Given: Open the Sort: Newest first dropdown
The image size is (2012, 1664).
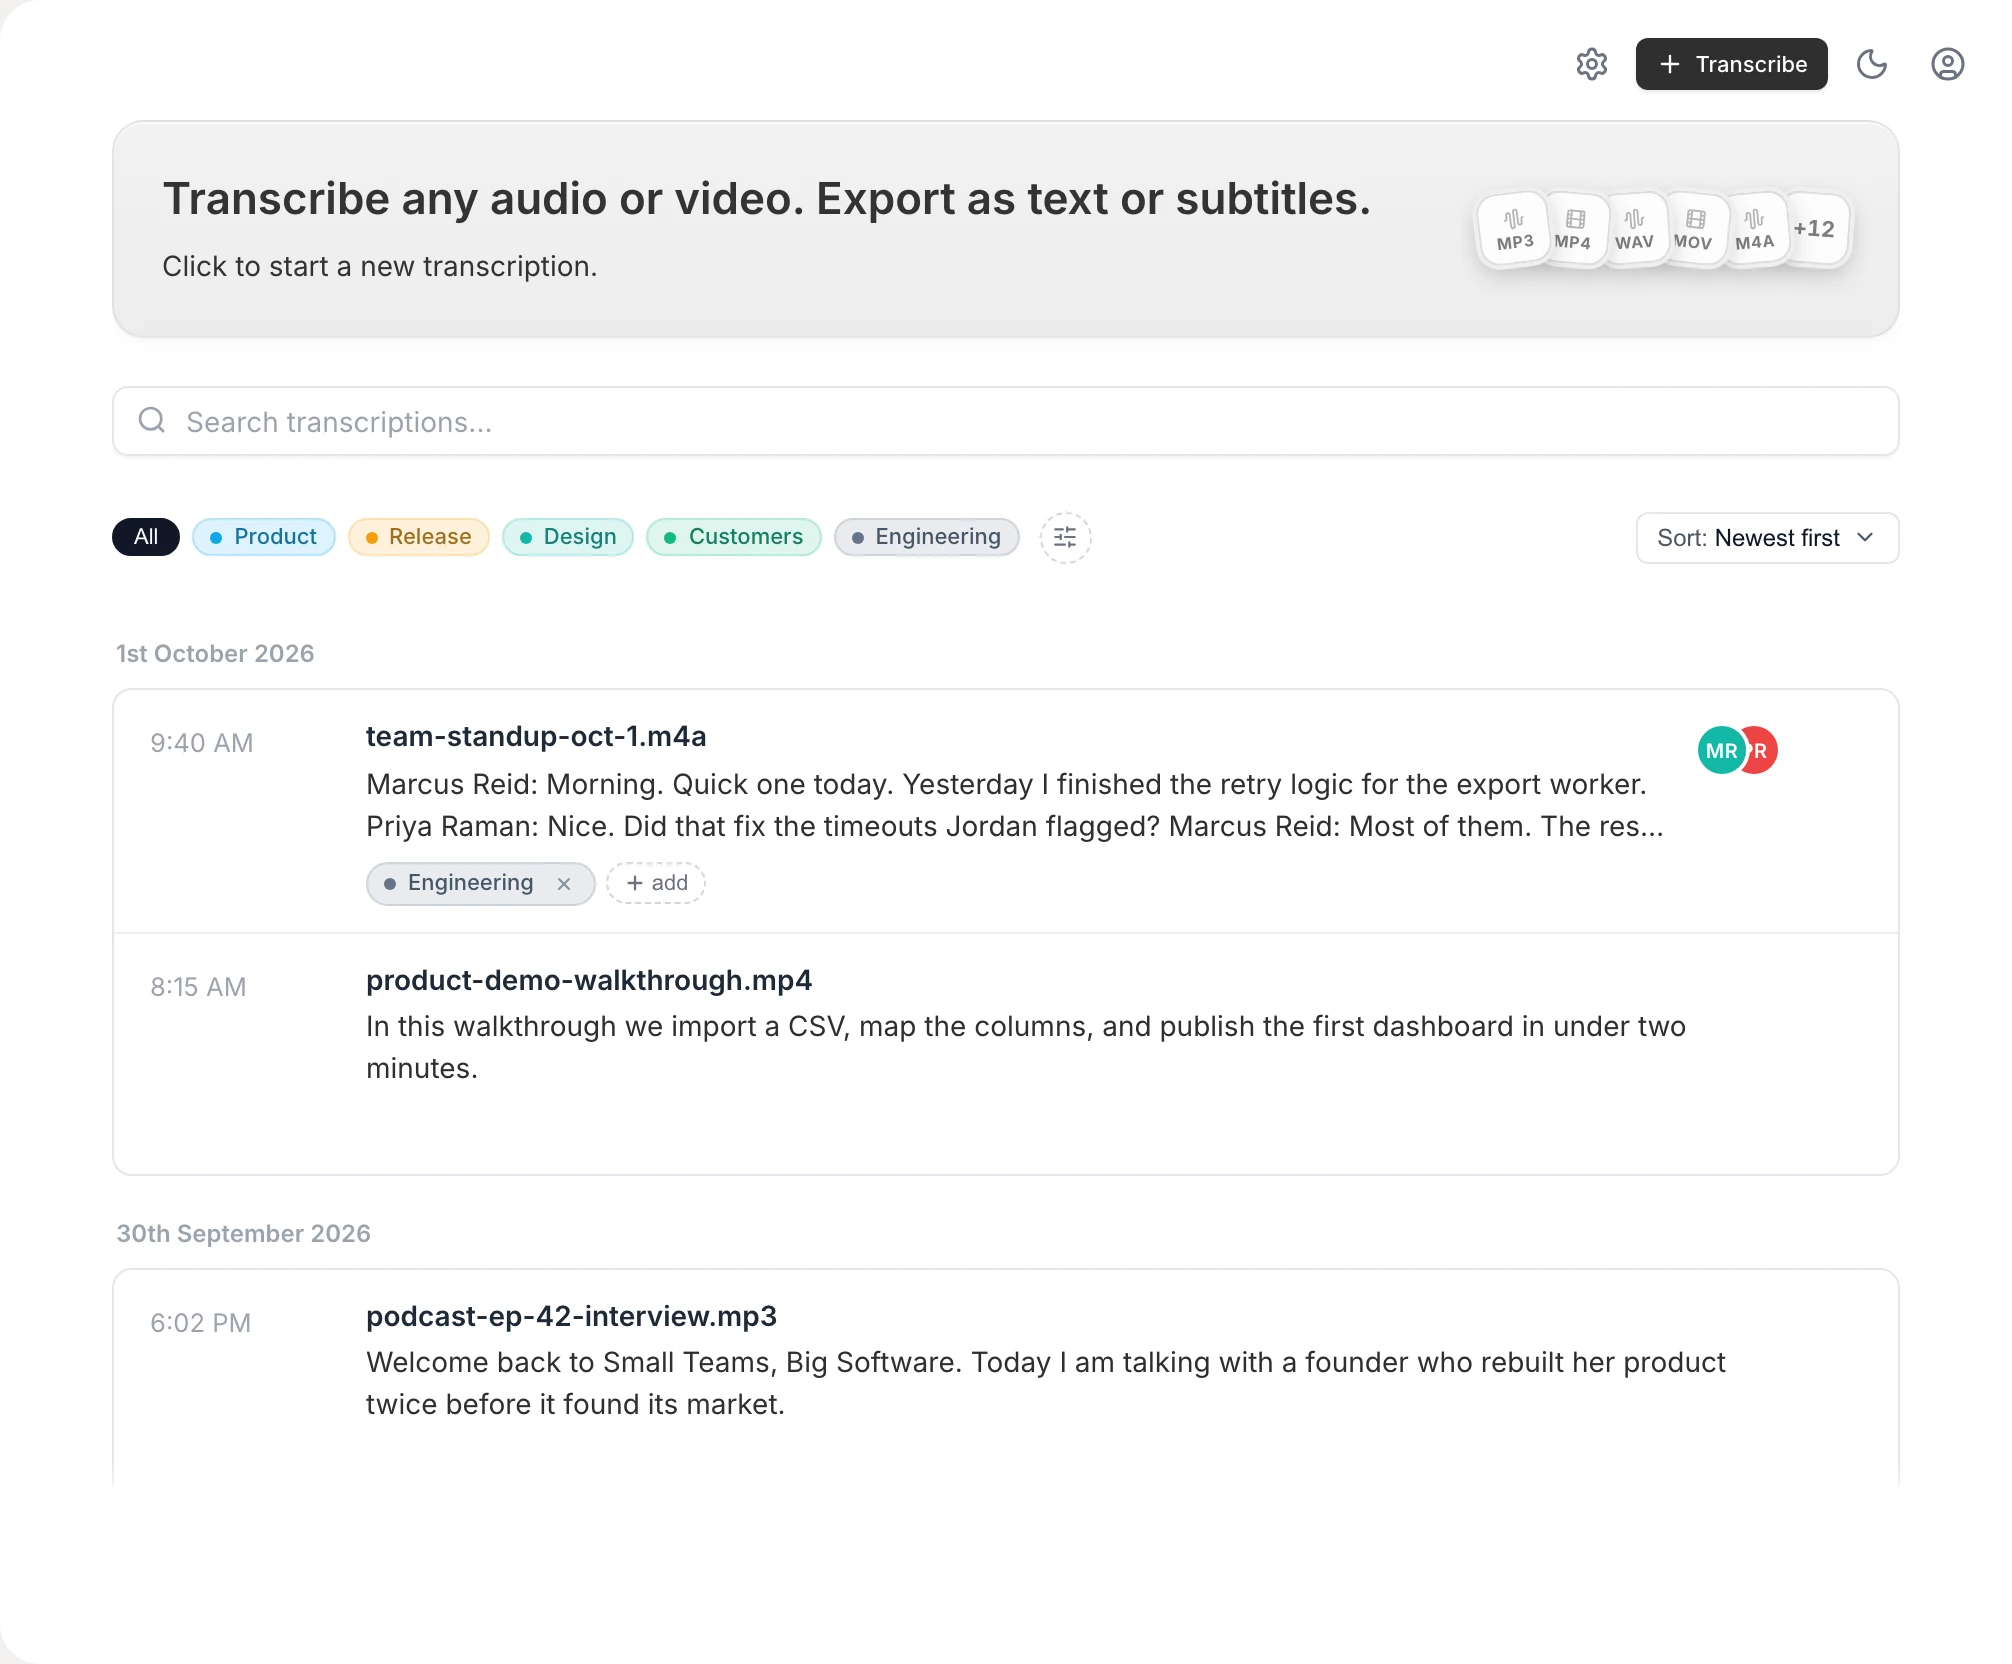Looking at the screenshot, I should point(1767,538).
